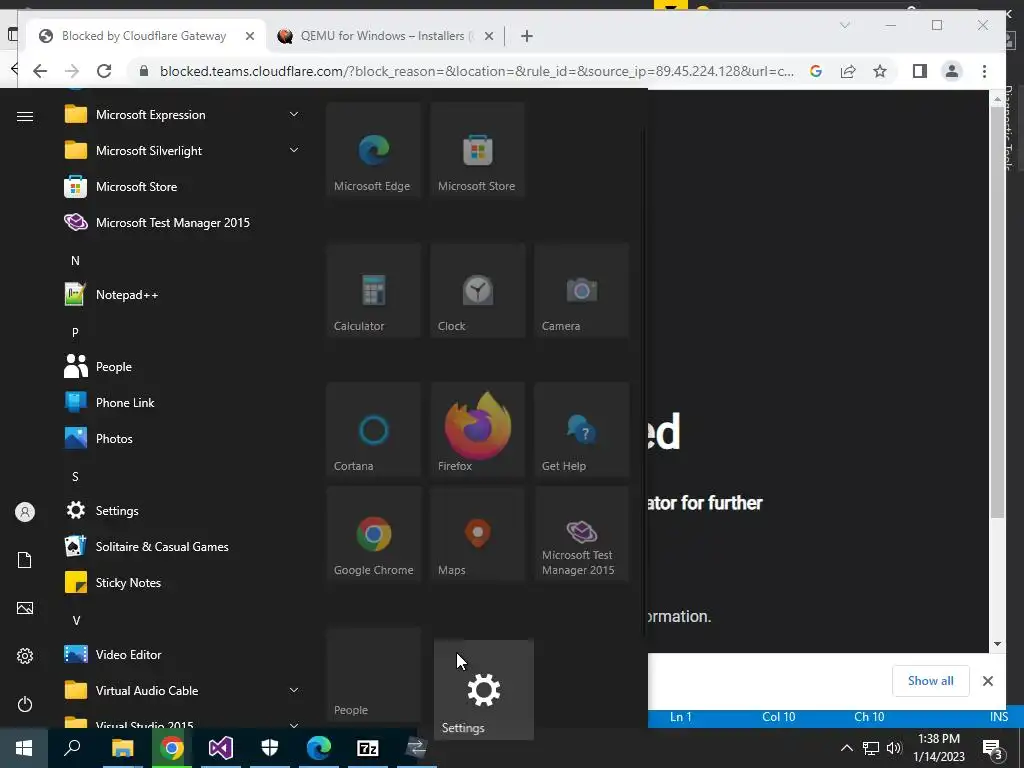Image resolution: width=1024 pixels, height=768 pixels.
Task: Open a new Chrome tab
Action: [527, 36]
